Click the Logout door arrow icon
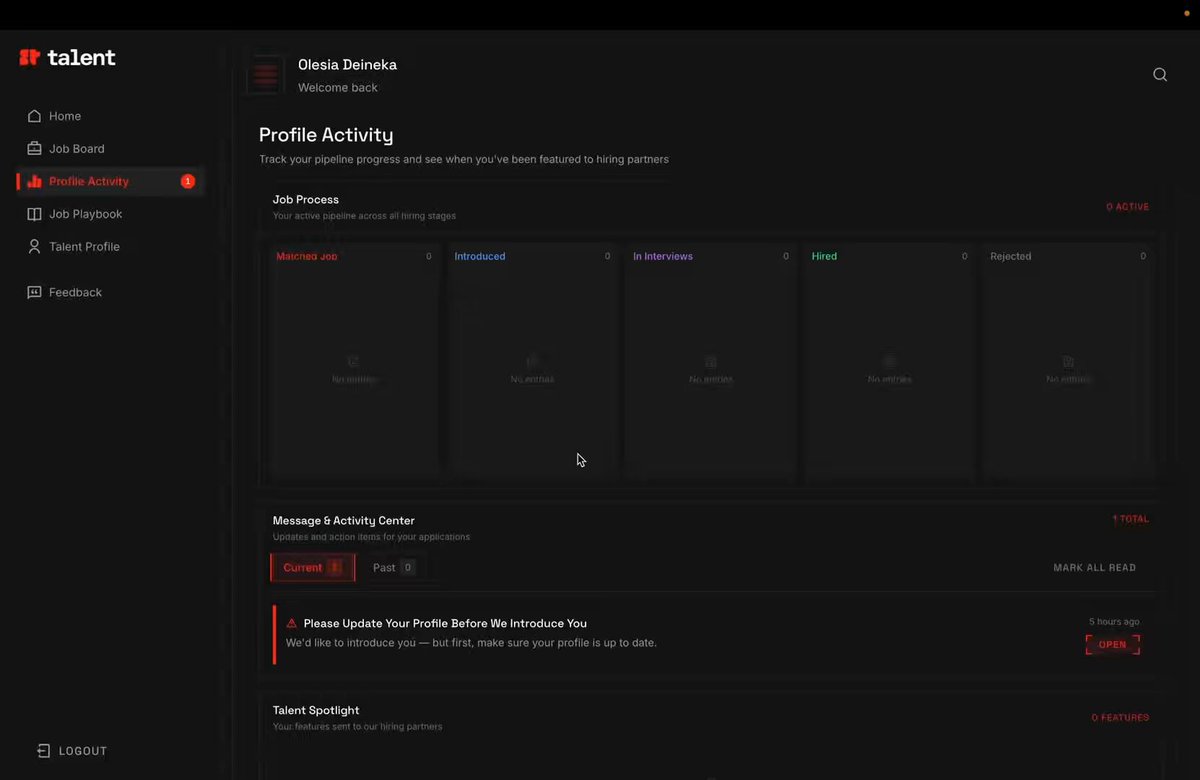 (x=43, y=751)
